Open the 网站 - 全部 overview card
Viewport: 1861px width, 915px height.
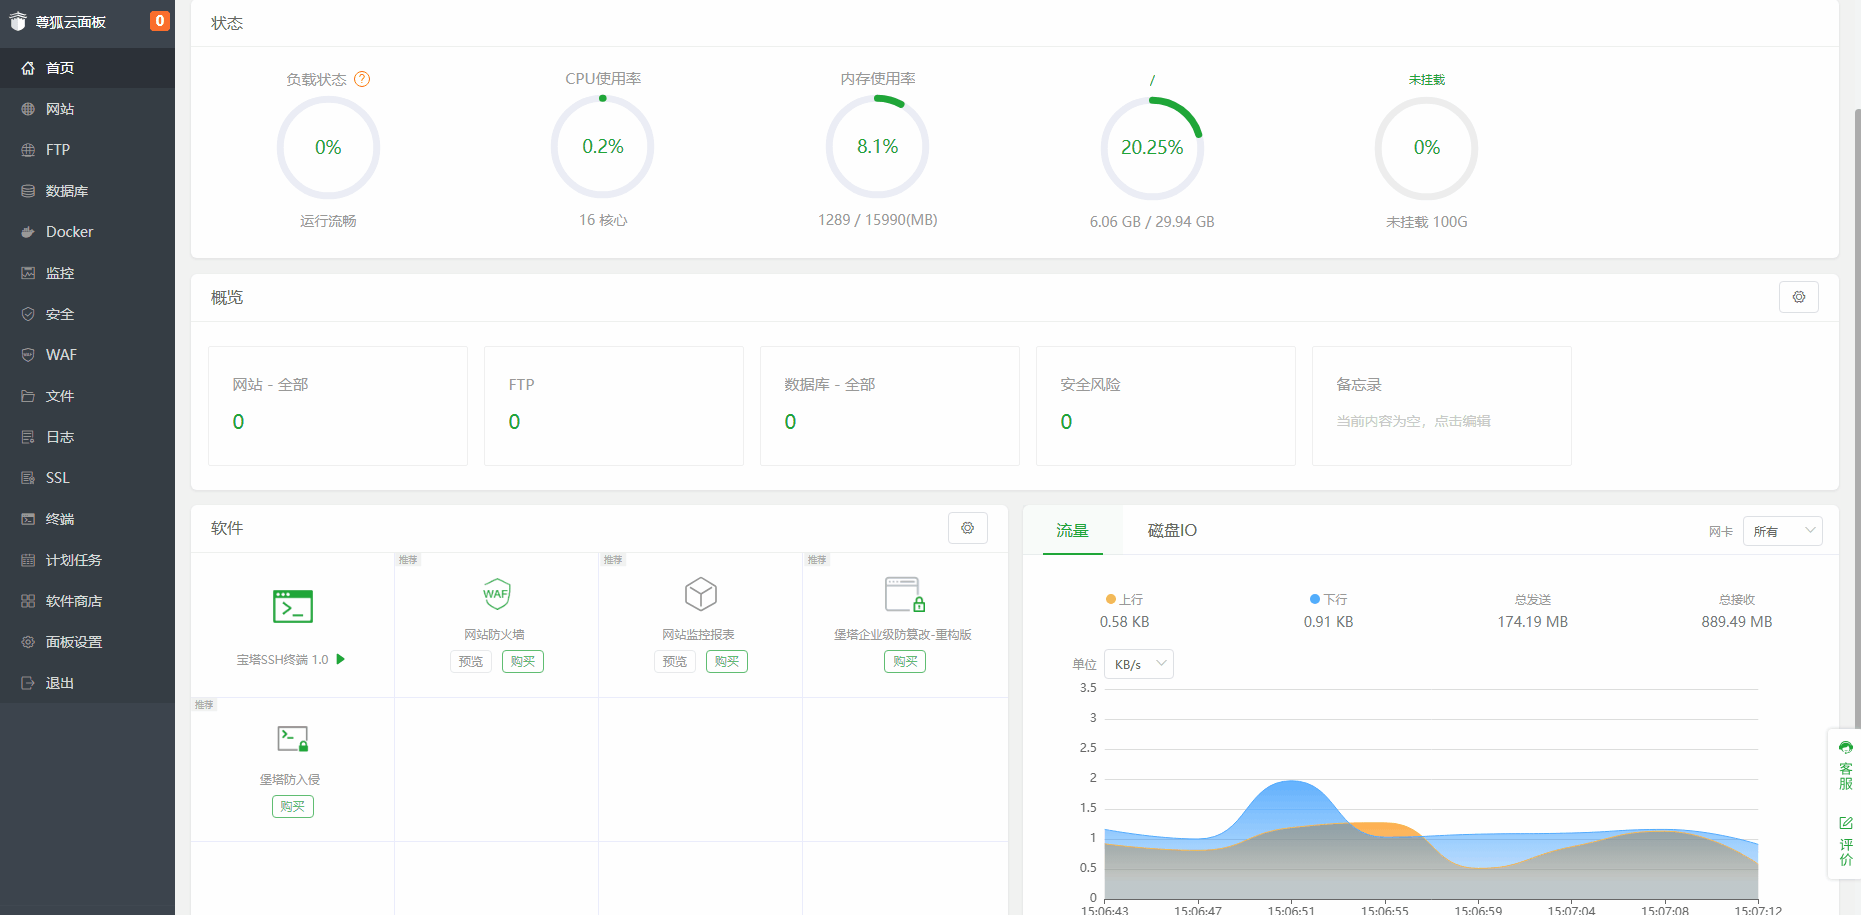click(338, 406)
